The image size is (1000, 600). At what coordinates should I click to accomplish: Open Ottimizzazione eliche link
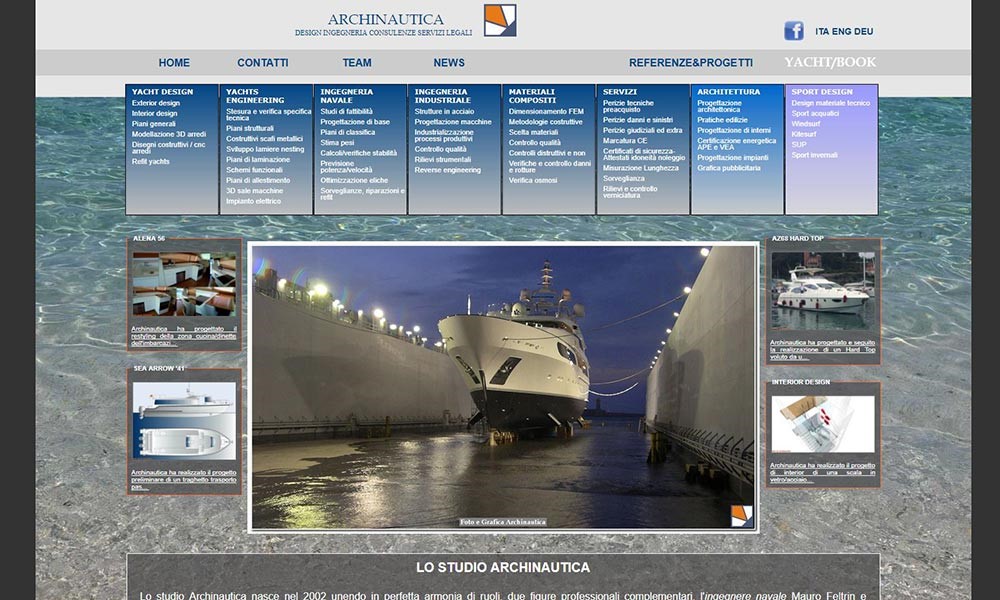click(x=354, y=180)
